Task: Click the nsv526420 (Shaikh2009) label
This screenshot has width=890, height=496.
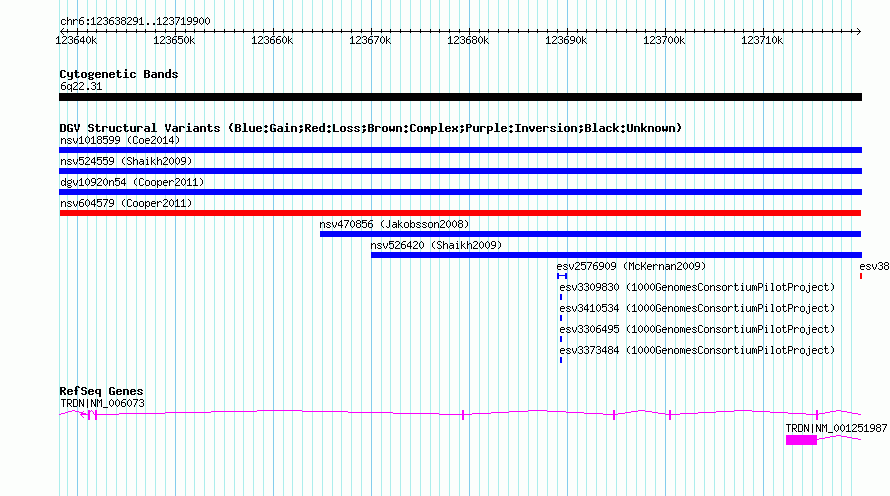Action: coord(436,245)
